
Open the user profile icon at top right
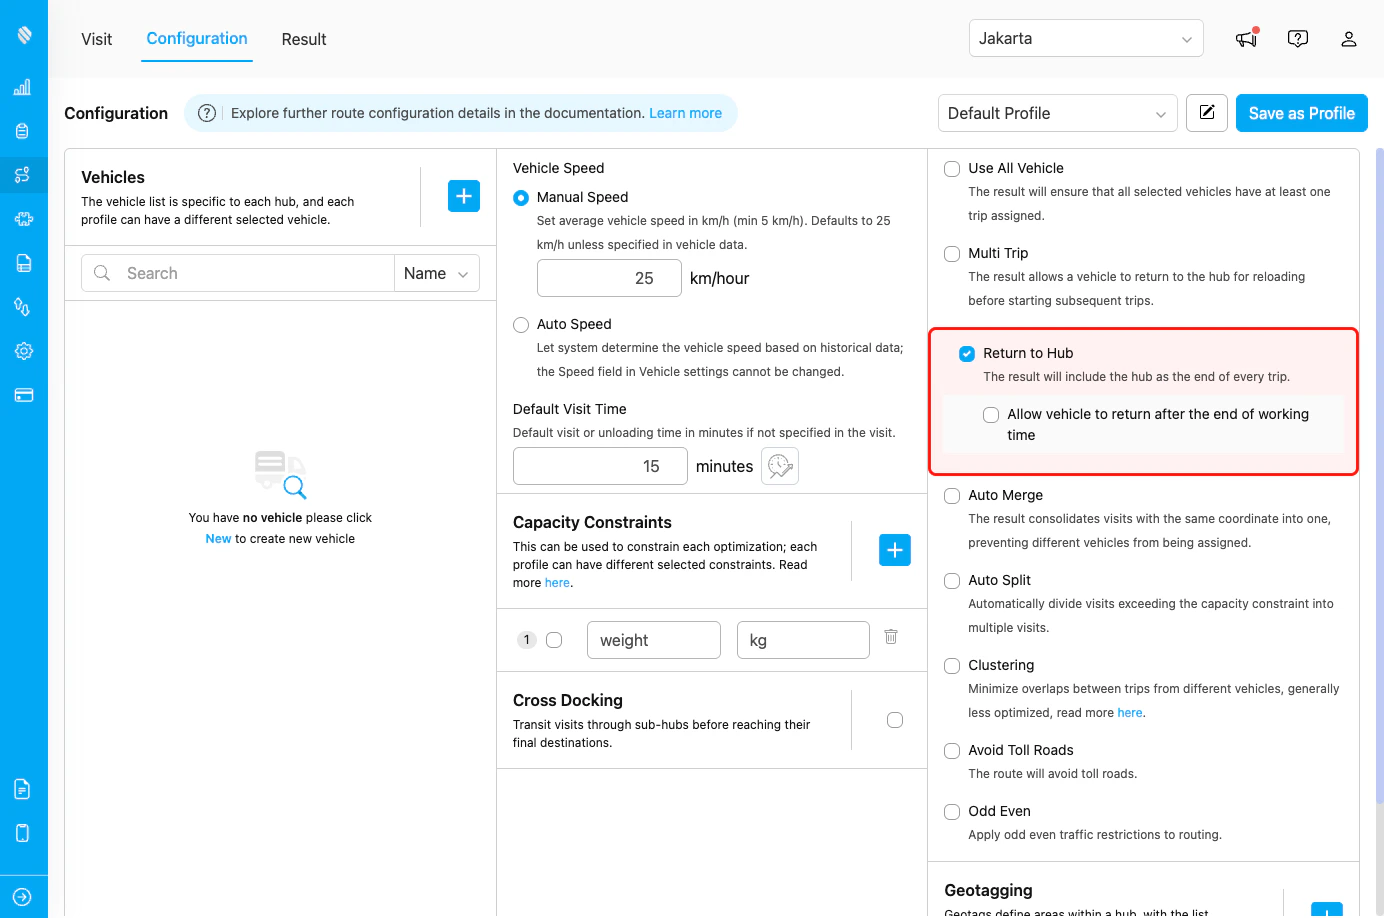tap(1348, 39)
